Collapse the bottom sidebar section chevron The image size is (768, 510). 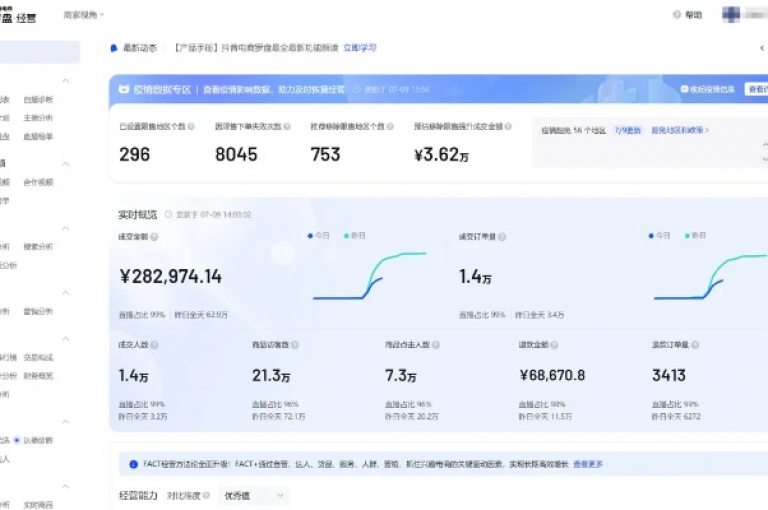pyautogui.click(x=65, y=486)
